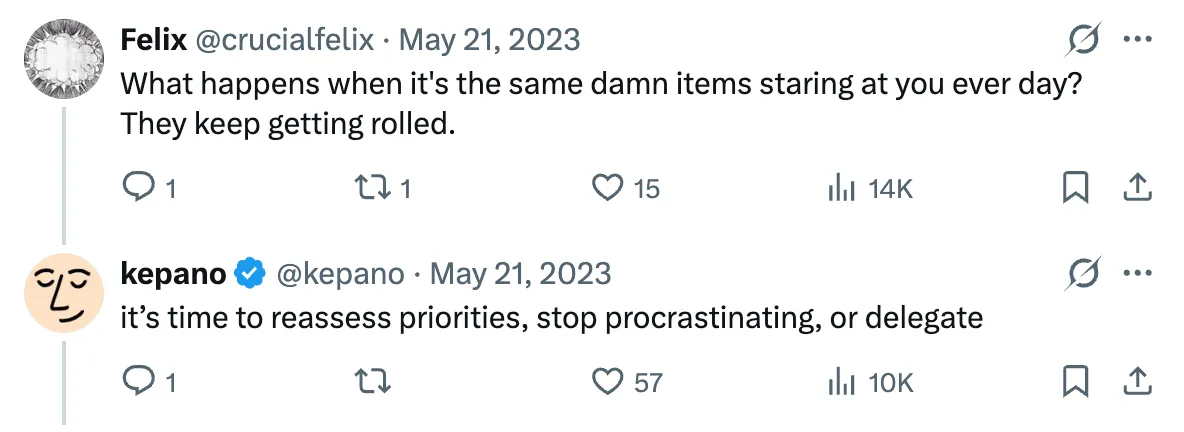Bookmark kepano's tweet
This screenshot has width=1184, height=432.
click(1075, 380)
